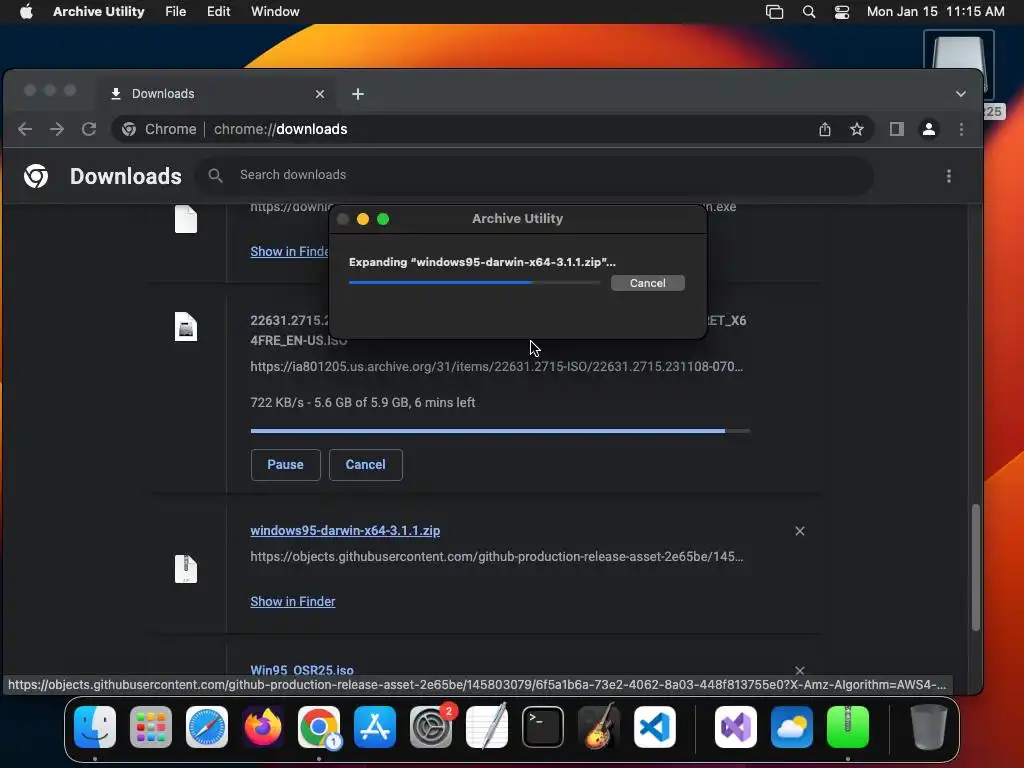Pause the ISO download
Viewport: 1024px width, 768px height.
click(x=285, y=465)
